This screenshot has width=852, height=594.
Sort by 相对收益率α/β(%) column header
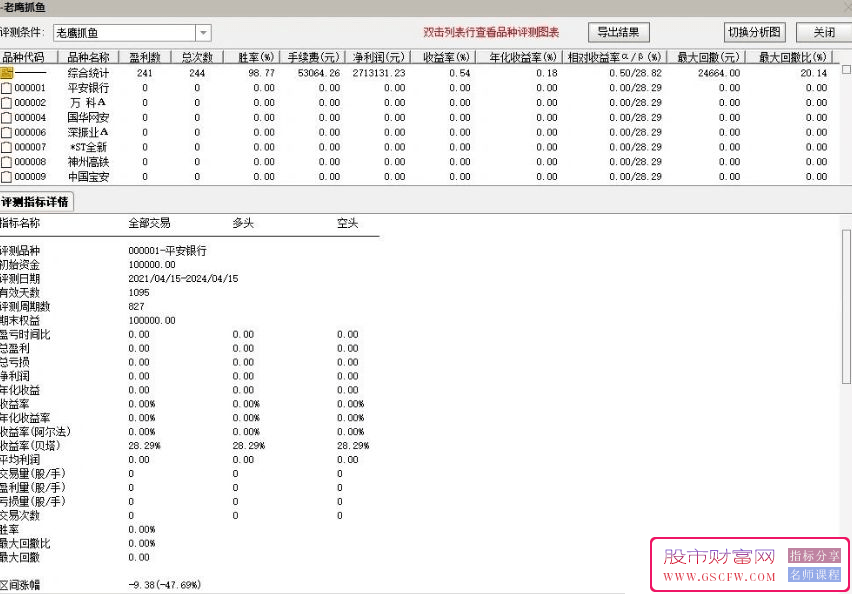[x=614, y=57]
